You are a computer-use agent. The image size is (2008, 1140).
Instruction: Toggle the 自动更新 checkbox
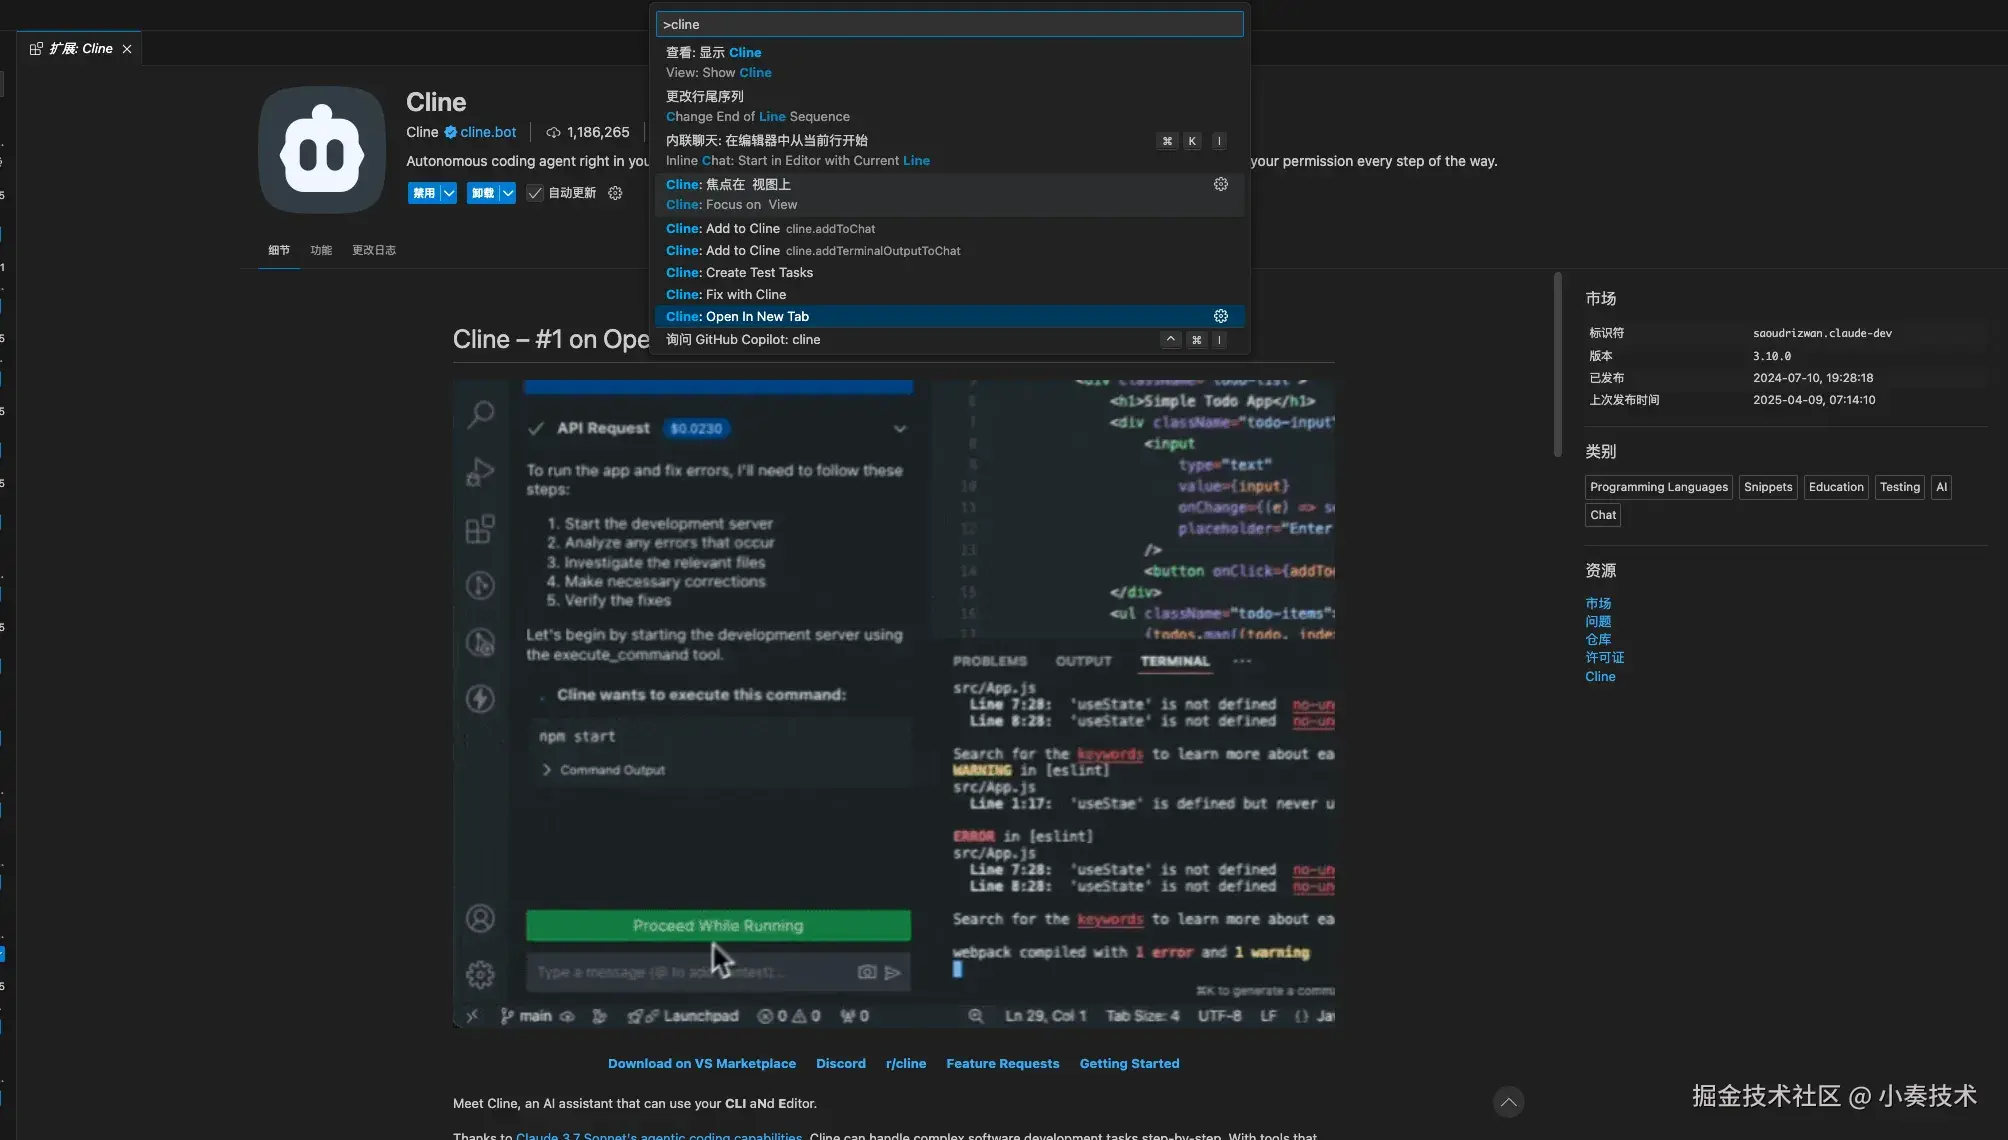point(535,193)
